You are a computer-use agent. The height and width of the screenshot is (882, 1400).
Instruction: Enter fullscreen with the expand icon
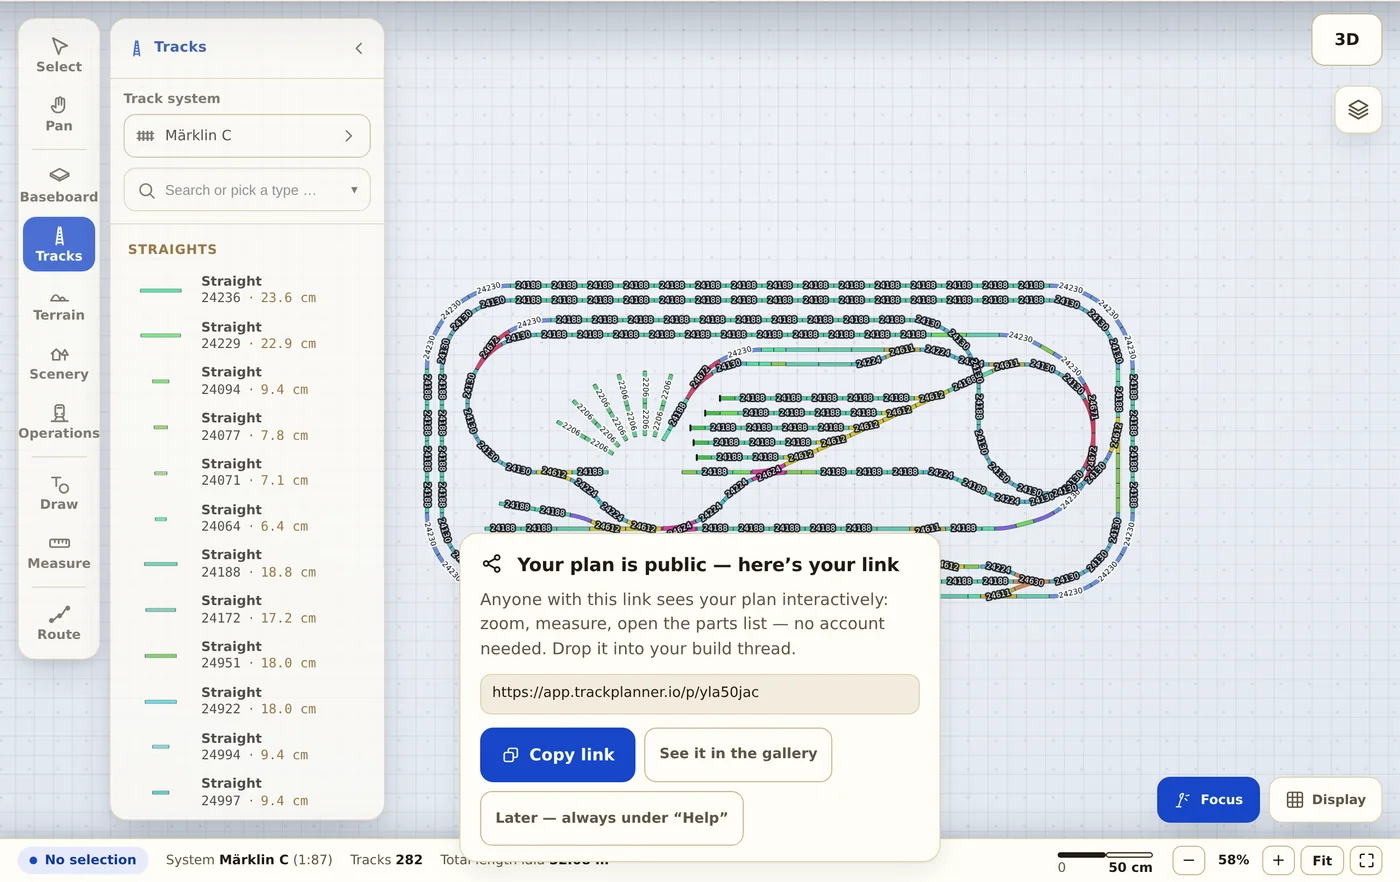(x=1367, y=860)
